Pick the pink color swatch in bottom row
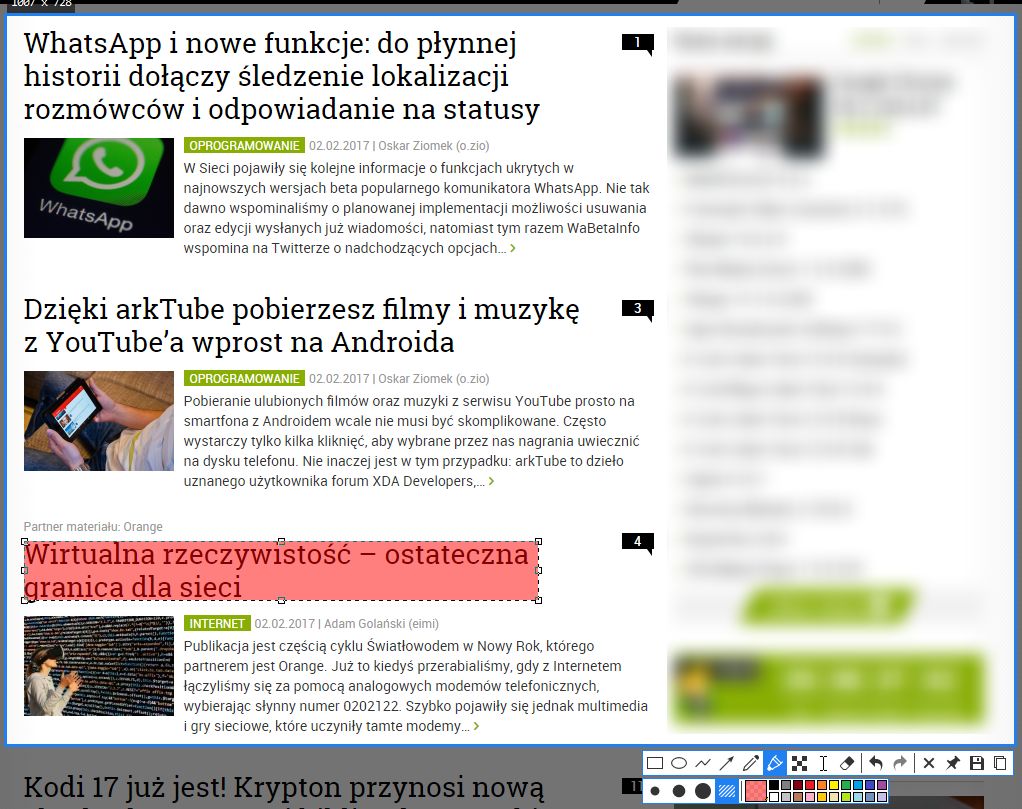1022x809 pixels. [810, 797]
